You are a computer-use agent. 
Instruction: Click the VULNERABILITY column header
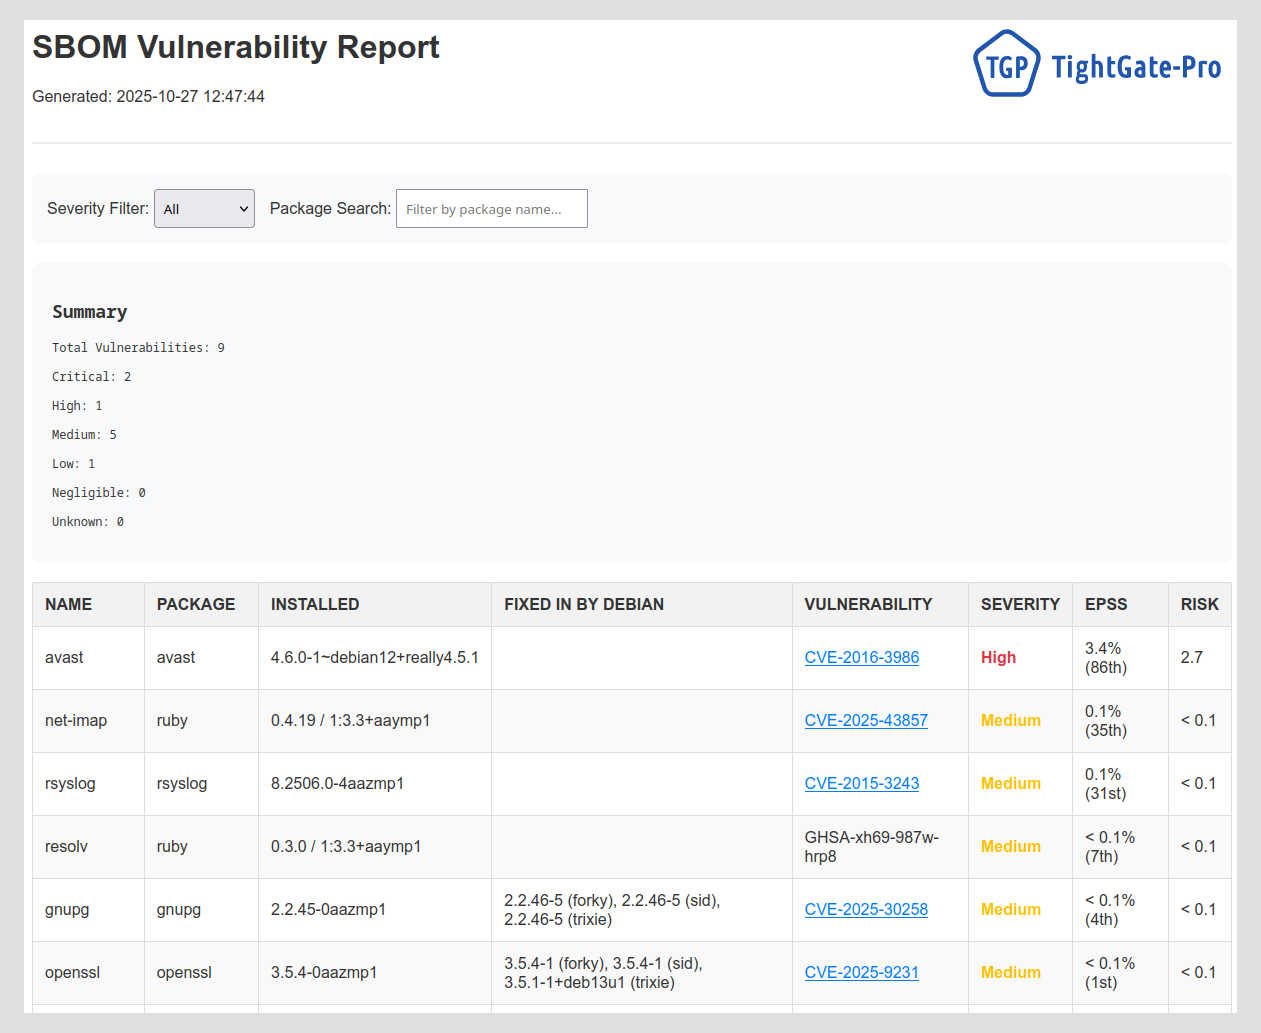pyautogui.click(x=868, y=605)
